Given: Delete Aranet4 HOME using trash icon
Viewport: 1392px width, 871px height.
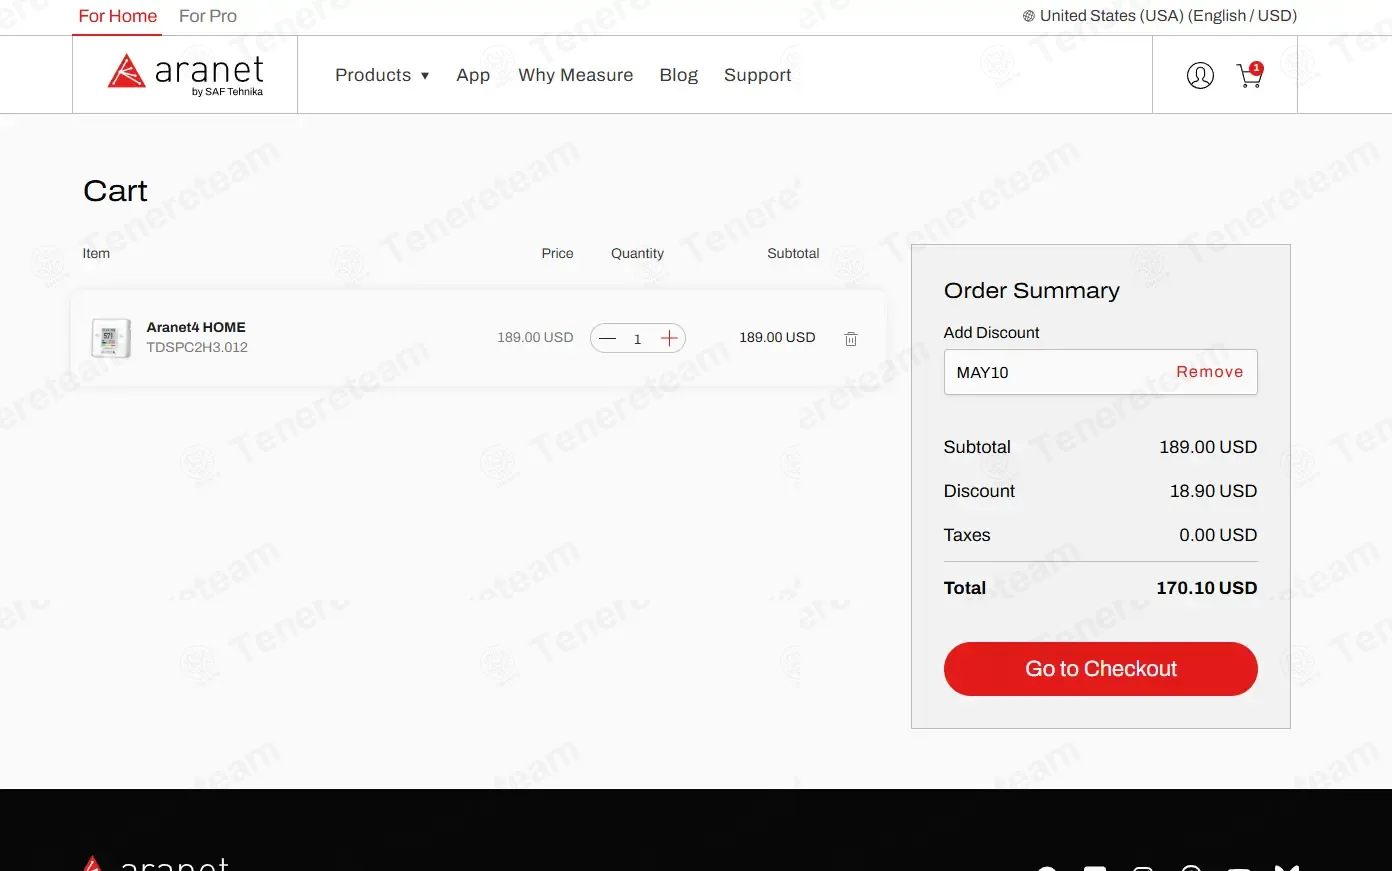Looking at the screenshot, I should (x=851, y=339).
